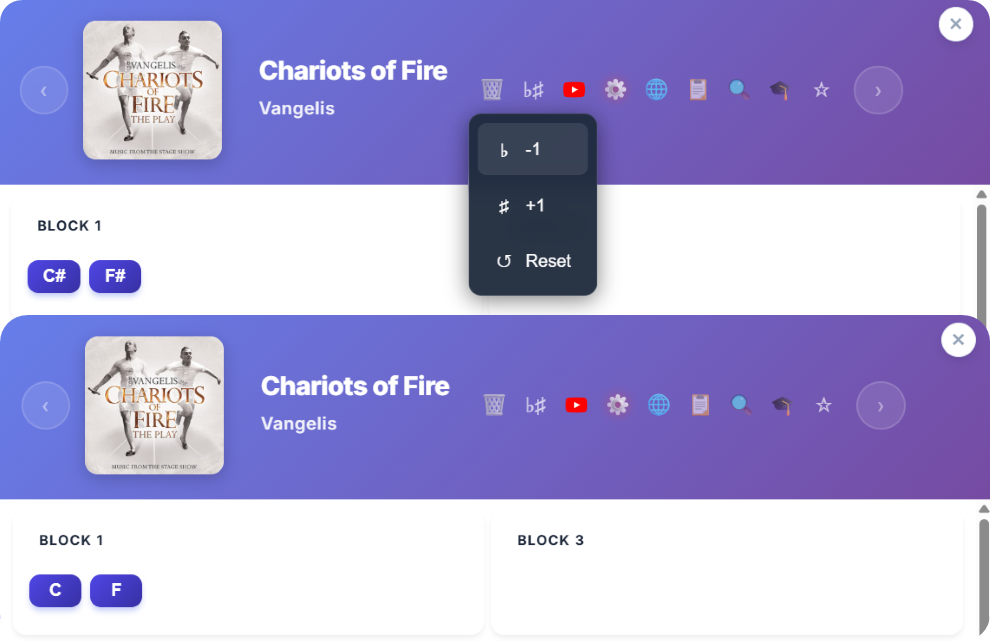This screenshot has width=990, height=641.
Task: Click the graduation cap icon in the top header
Action: [x=780, y=90]
